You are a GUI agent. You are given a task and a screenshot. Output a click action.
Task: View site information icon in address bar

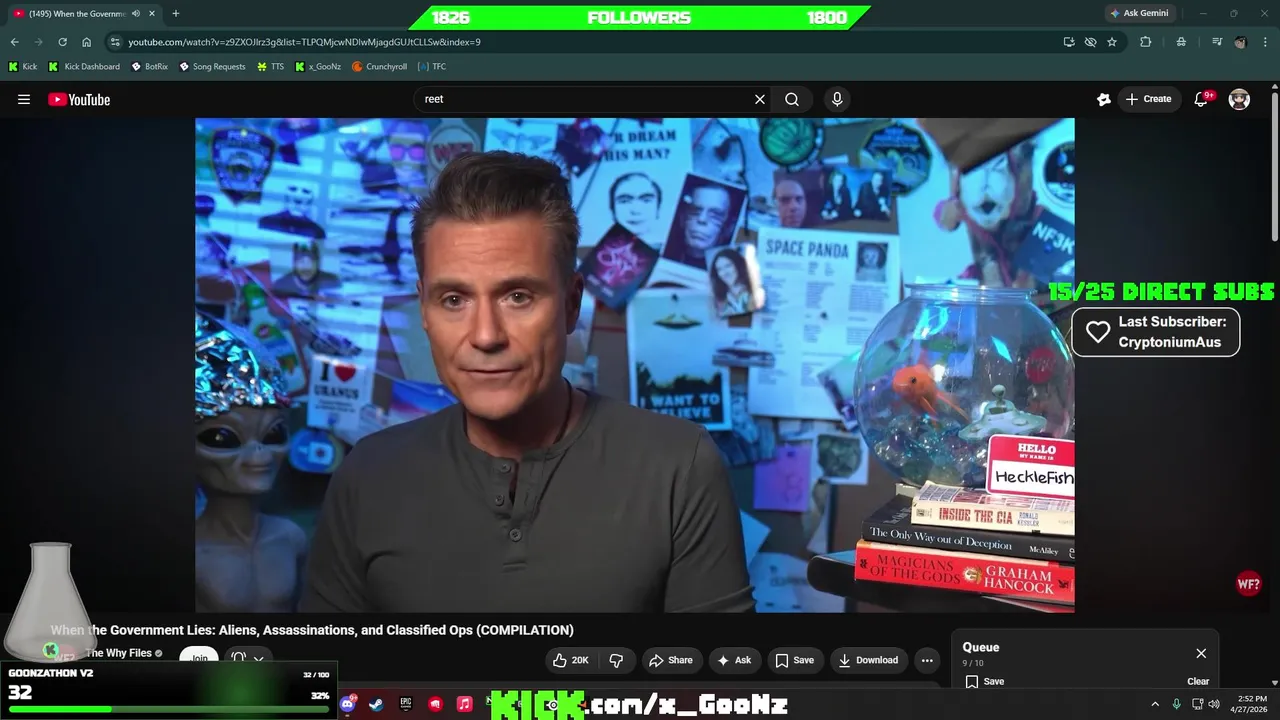point(115,42)
